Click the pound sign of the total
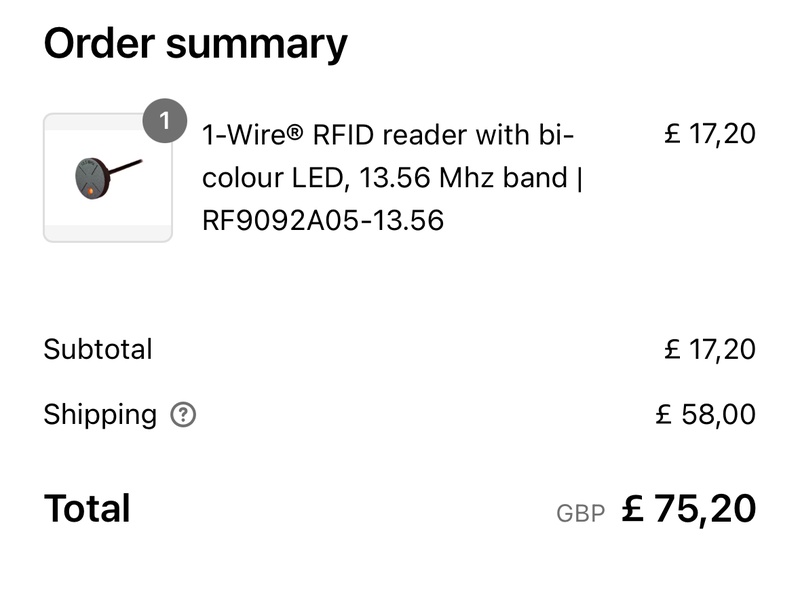The image size is (800, 599). (633, 509)
